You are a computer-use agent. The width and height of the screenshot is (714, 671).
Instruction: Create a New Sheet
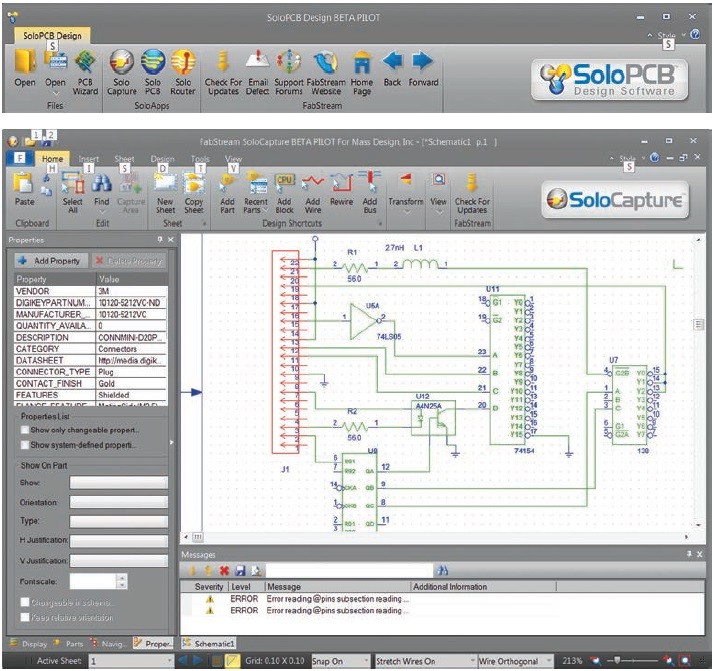(165, 193)
